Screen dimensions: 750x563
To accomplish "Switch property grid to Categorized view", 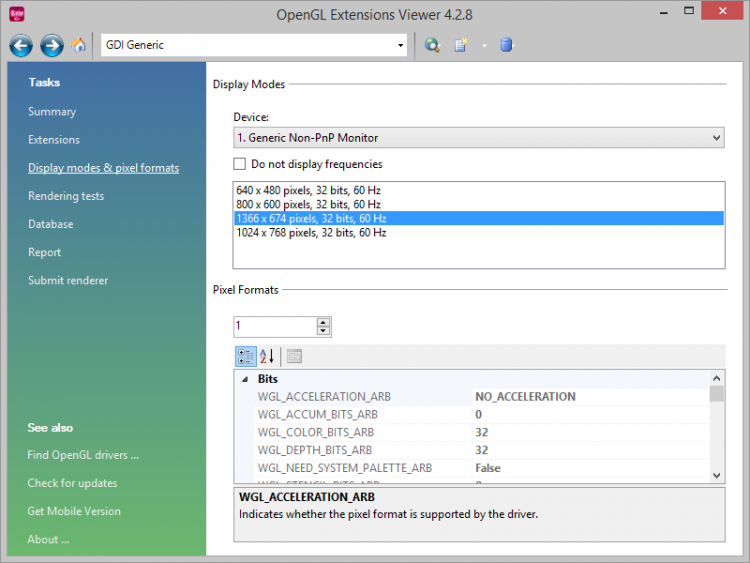I will (x=246, y=356).
